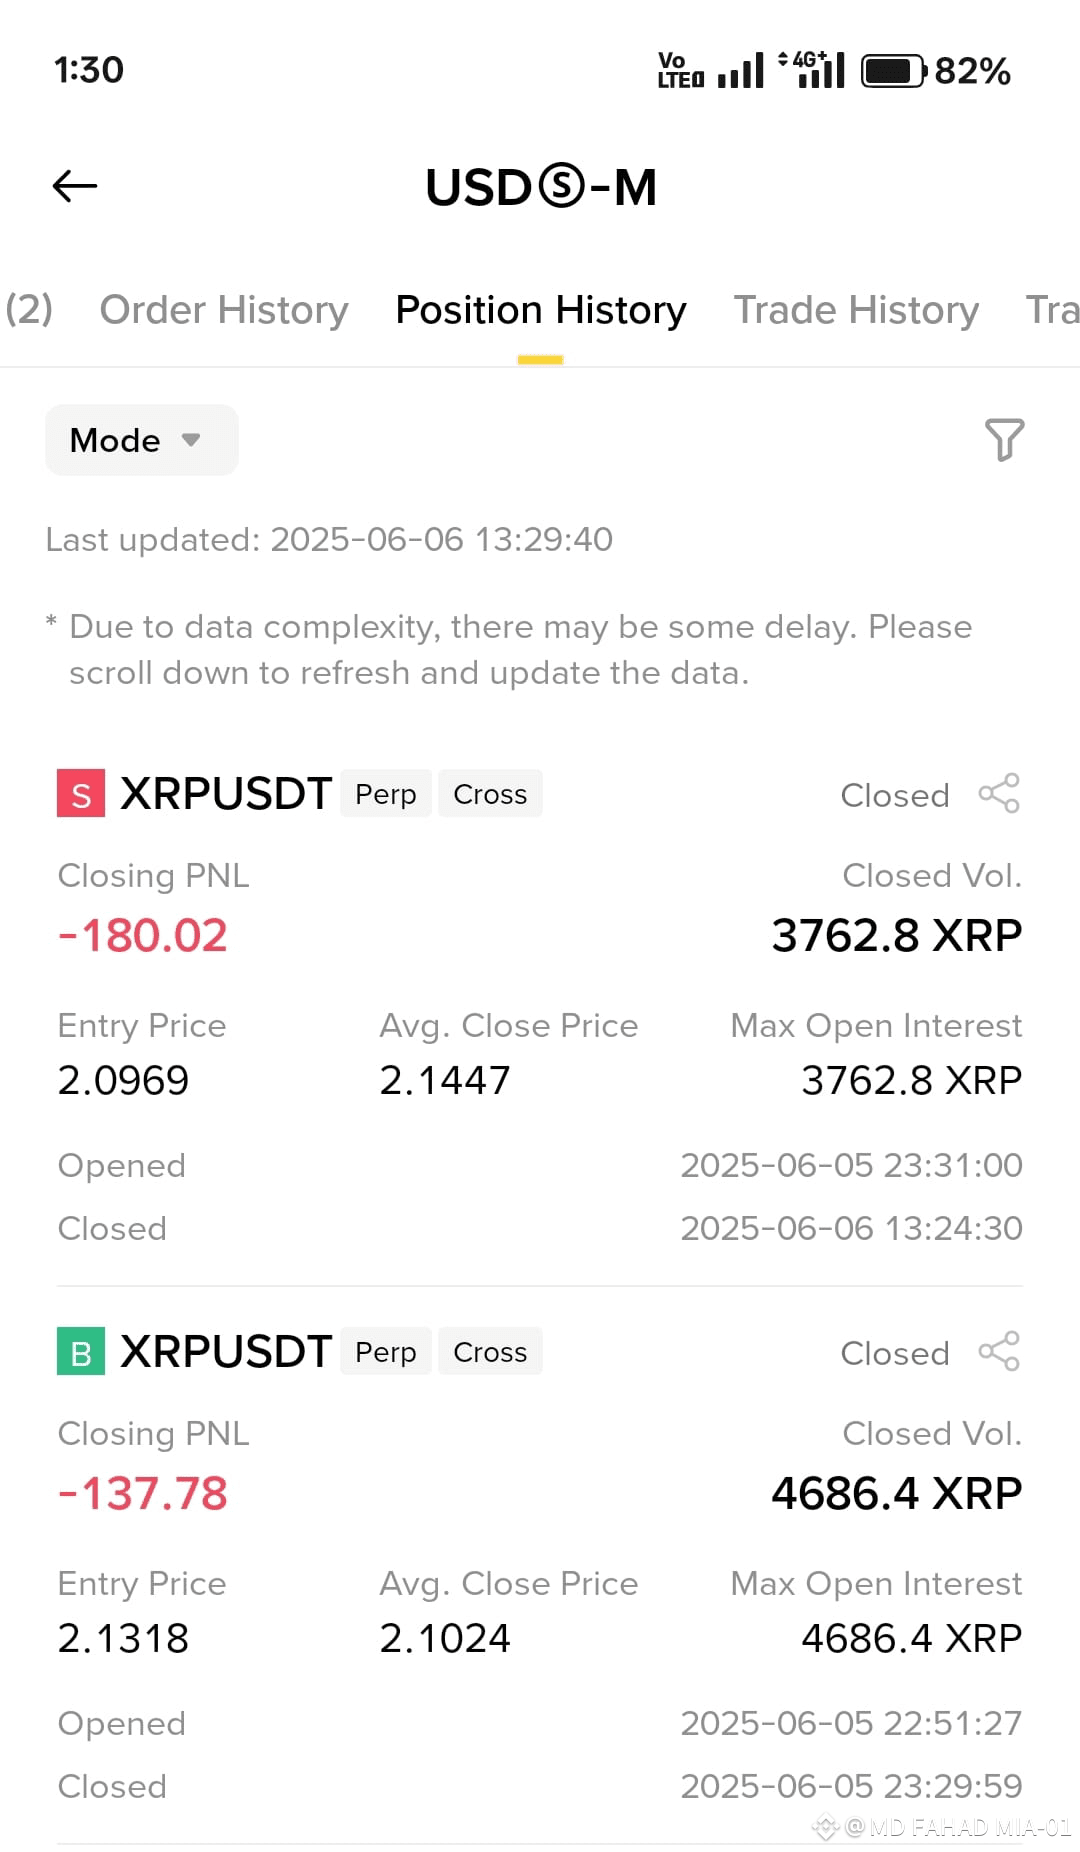Tap the battery status icon
1080x1852 pixels.
(894, 71)
